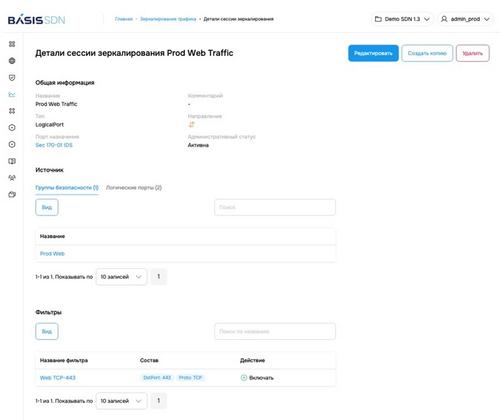Image resolution: width=500 pixels, height=420 pixels.
Task: Click the Редактировать button
Action: click(373, 53)
